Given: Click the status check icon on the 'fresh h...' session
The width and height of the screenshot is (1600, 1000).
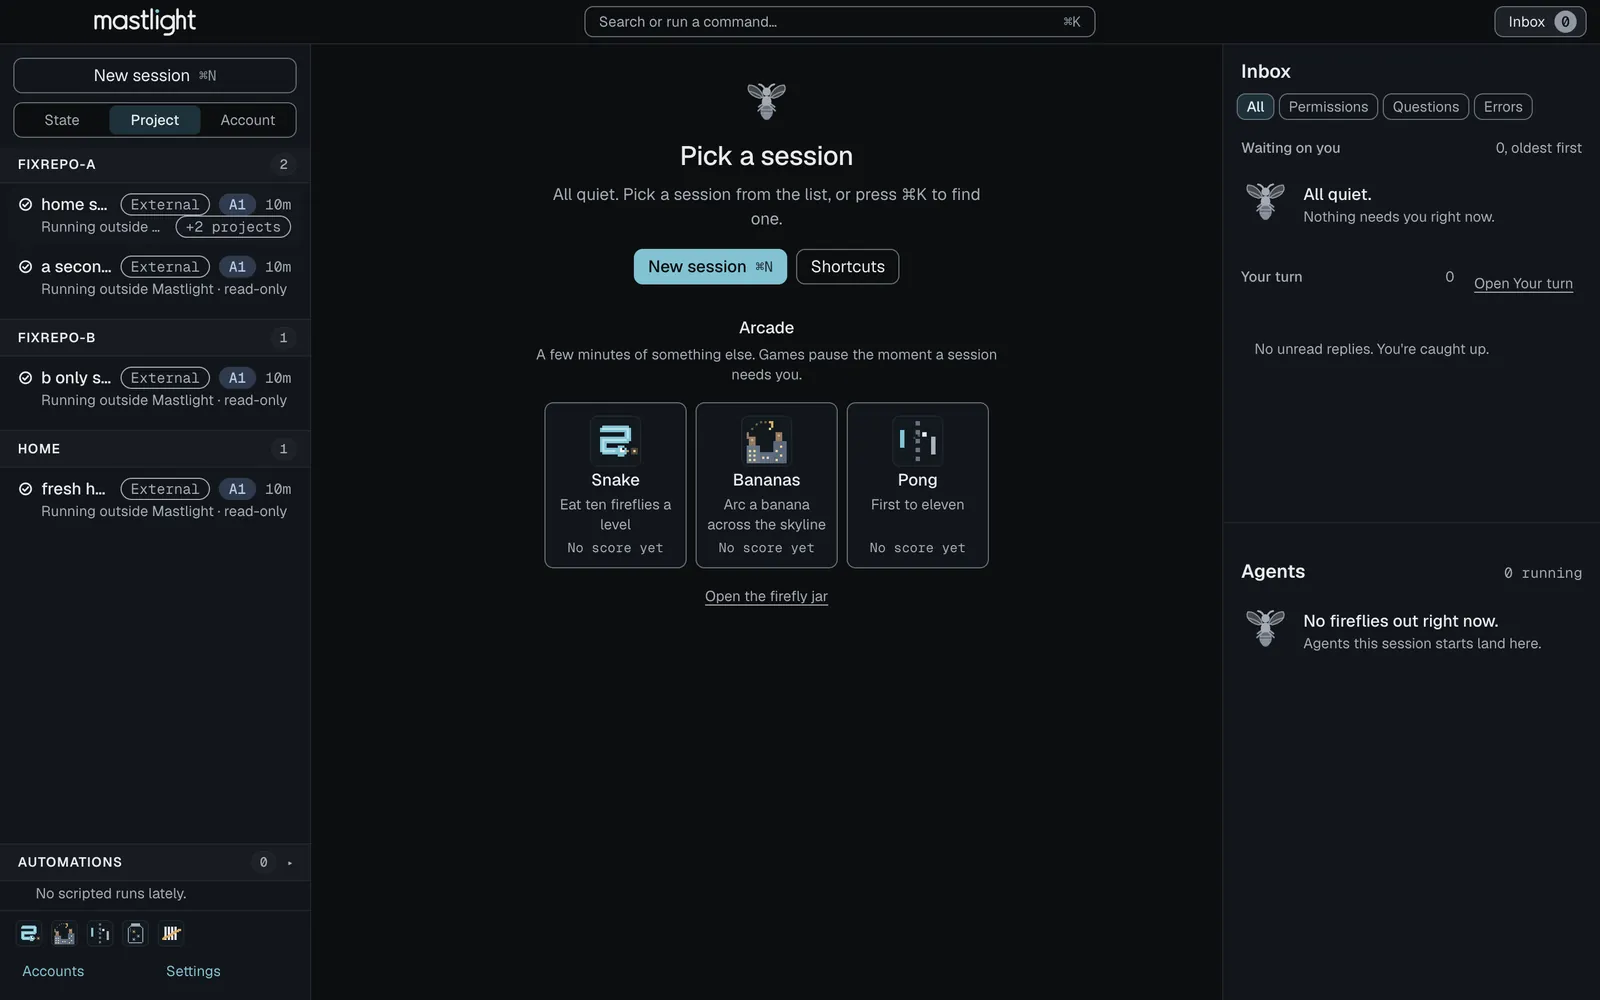Looking at the screenshot, I should [26, 489].
